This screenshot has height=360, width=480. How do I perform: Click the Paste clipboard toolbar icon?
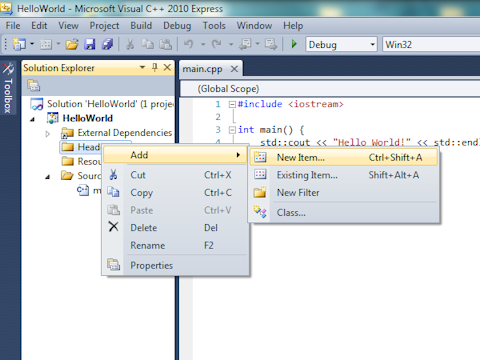165,44
